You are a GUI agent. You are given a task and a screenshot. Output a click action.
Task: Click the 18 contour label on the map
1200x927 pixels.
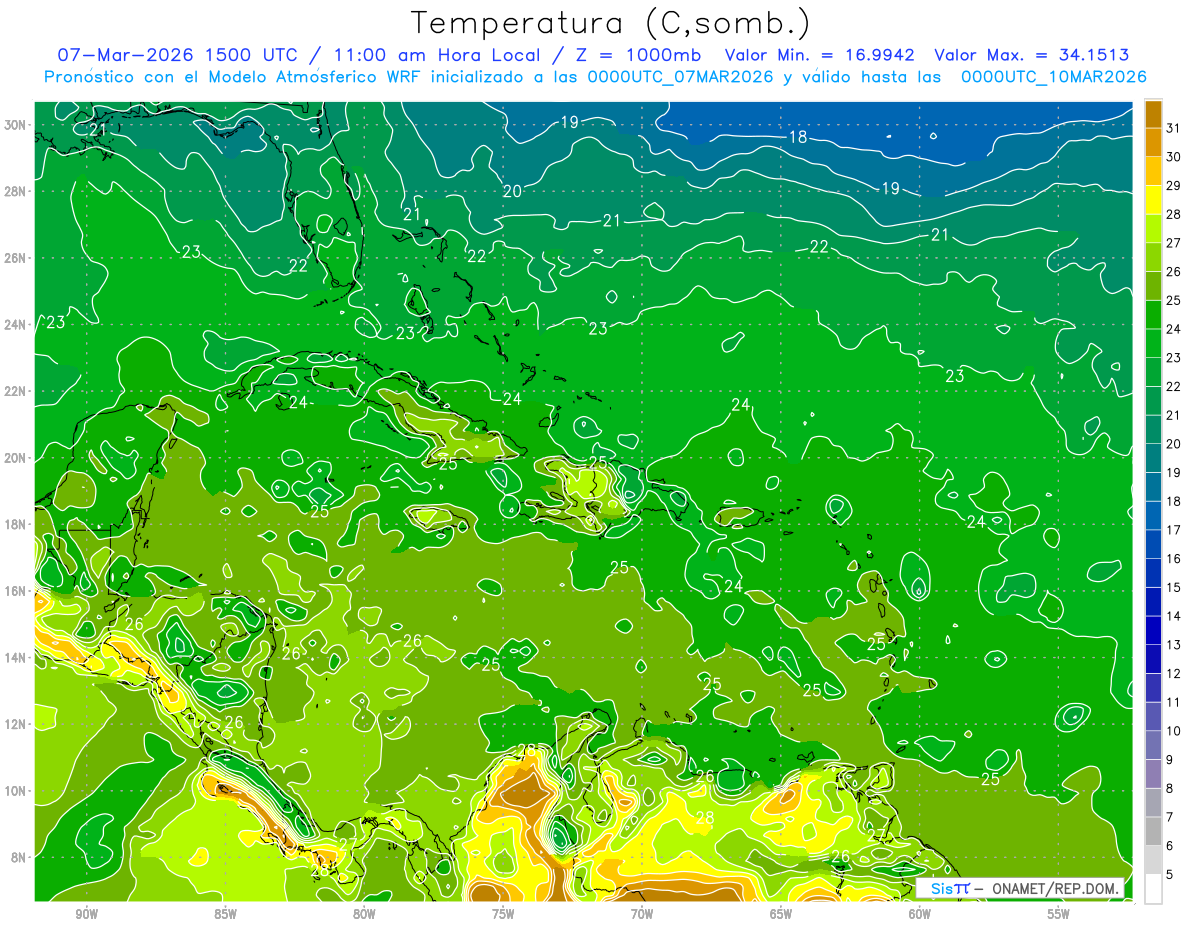click(798, 137)
